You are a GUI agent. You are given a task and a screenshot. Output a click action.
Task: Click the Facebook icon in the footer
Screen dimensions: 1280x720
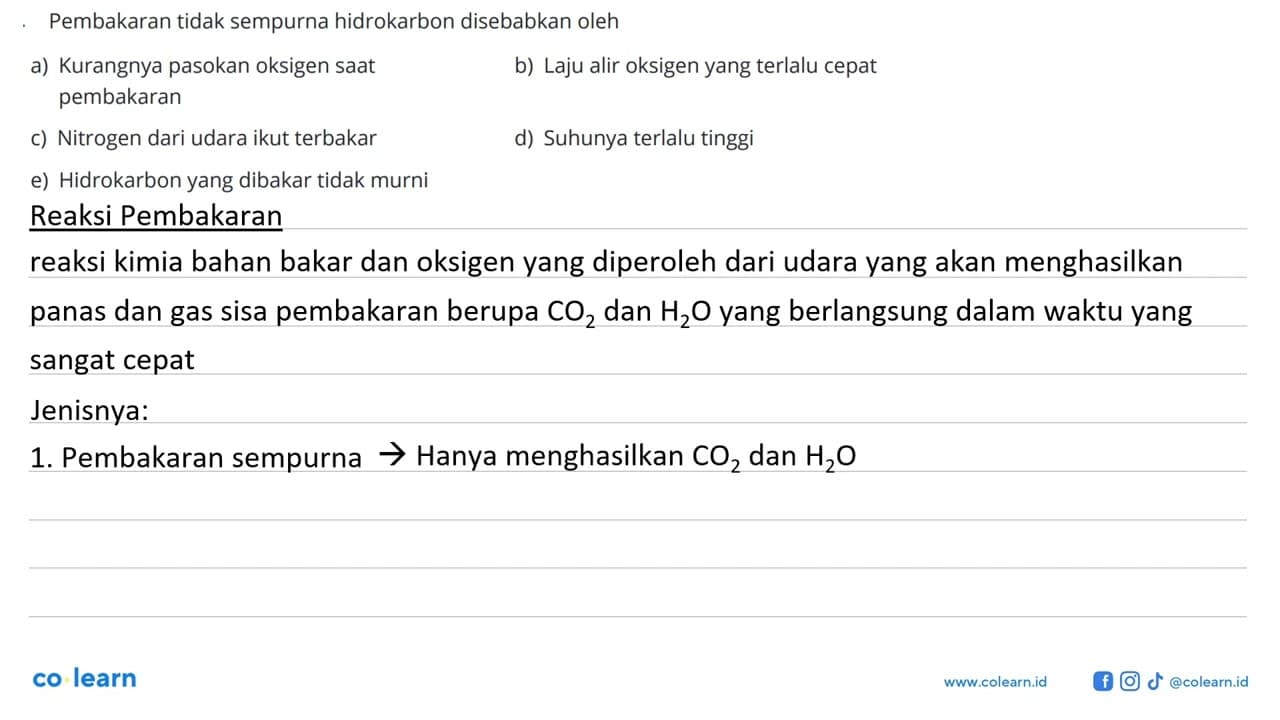[1104, 681]
